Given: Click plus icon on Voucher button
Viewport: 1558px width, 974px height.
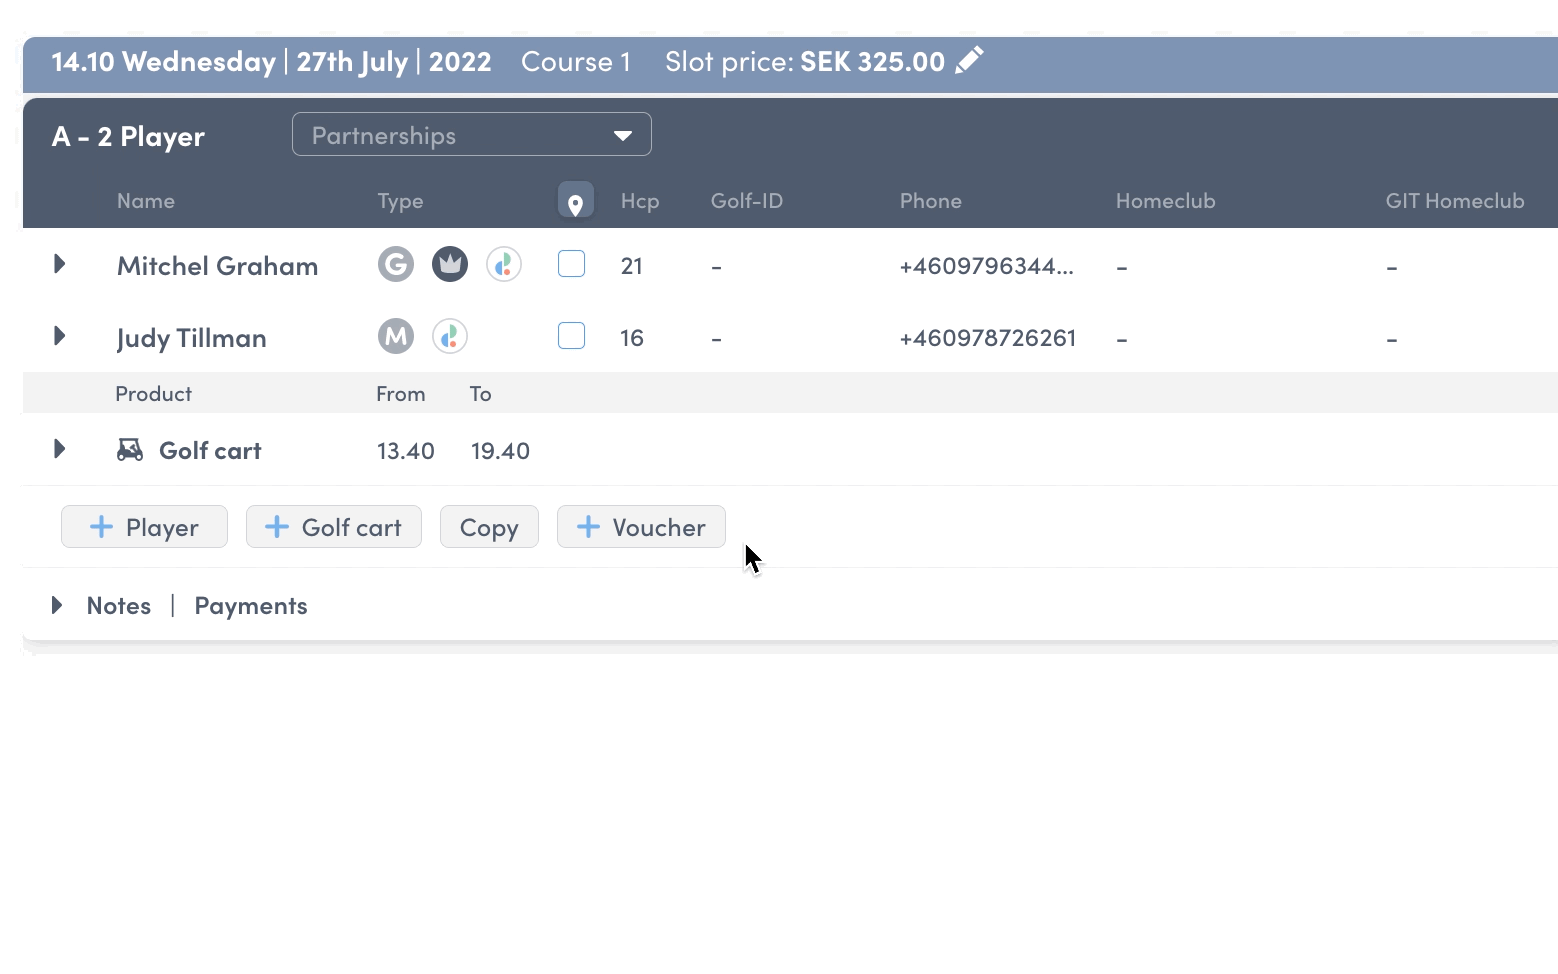Looking at the screenshot, I should (588, 527).
